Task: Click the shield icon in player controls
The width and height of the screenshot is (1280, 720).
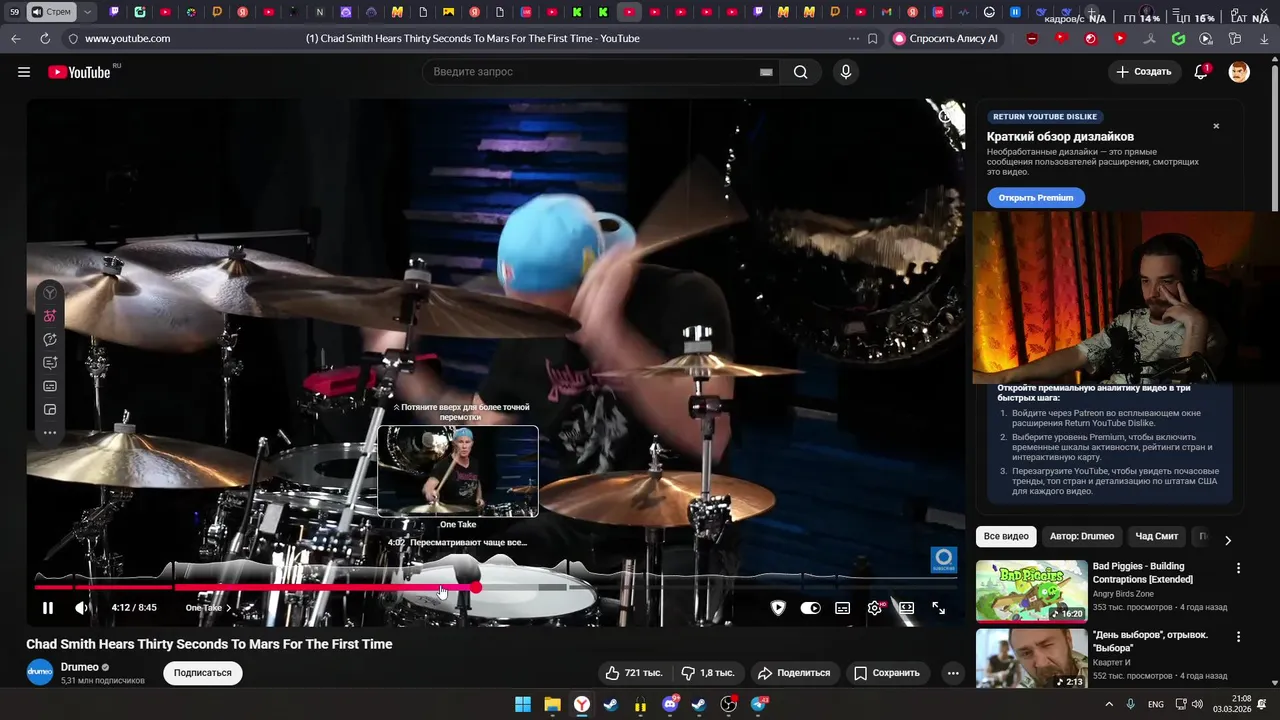Action: 778,607
